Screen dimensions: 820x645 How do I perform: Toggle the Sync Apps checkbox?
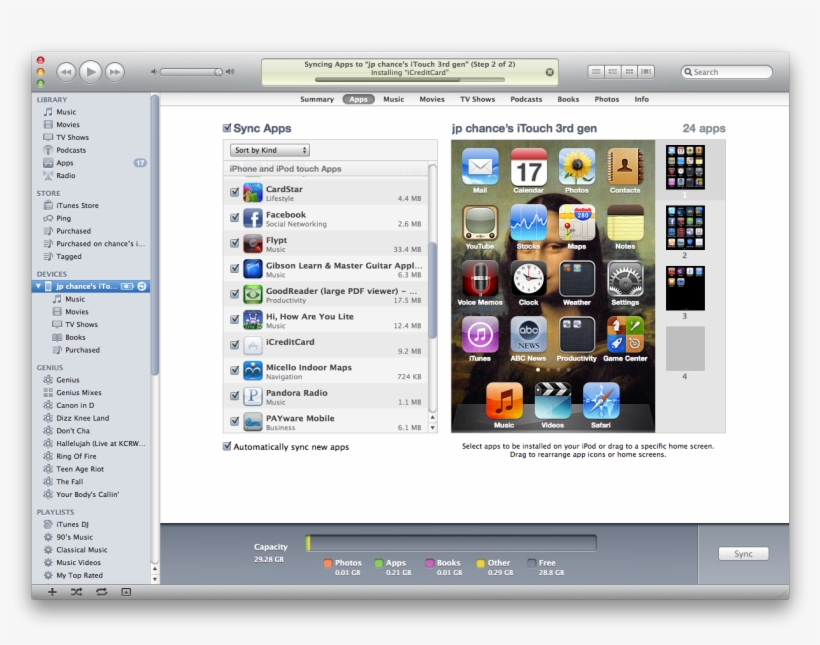[x=227, y=128]
